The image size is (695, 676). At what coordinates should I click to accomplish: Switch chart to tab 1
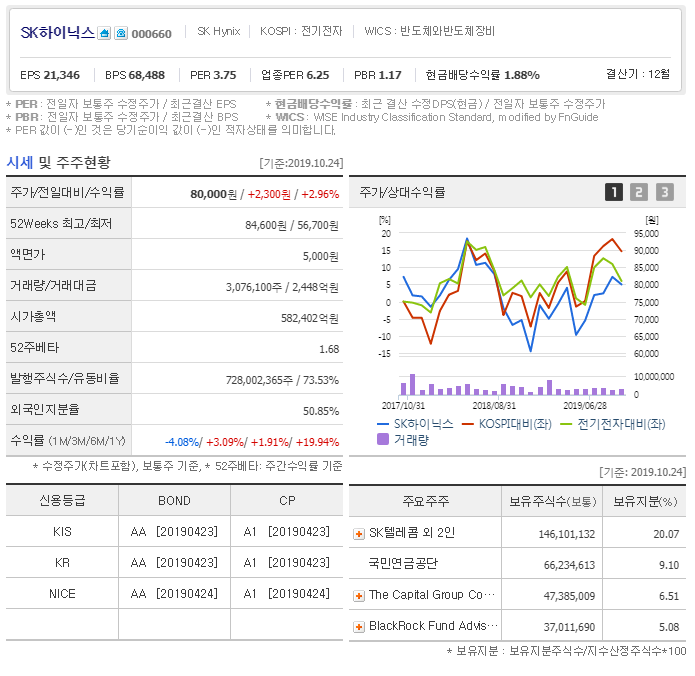click(614, 192)
